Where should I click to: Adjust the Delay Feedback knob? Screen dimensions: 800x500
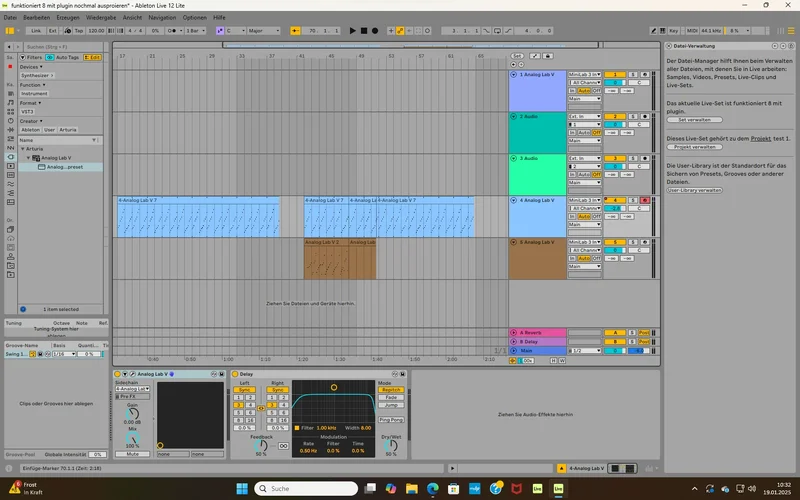click(x=261, y=446)
